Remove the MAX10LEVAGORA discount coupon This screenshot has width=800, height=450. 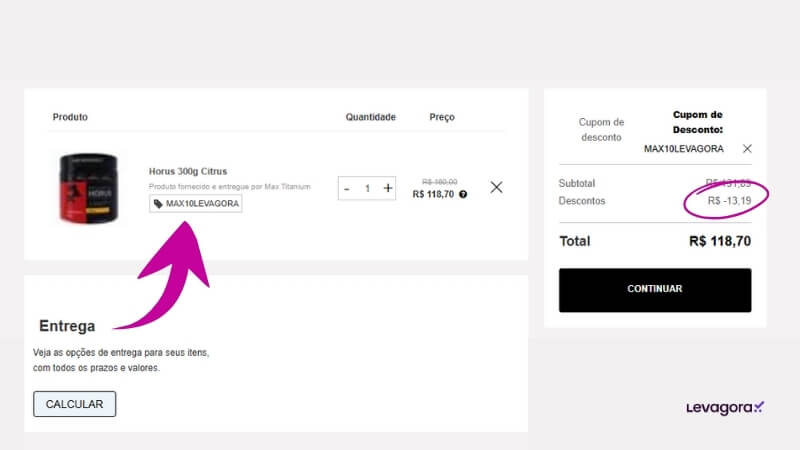747,148
